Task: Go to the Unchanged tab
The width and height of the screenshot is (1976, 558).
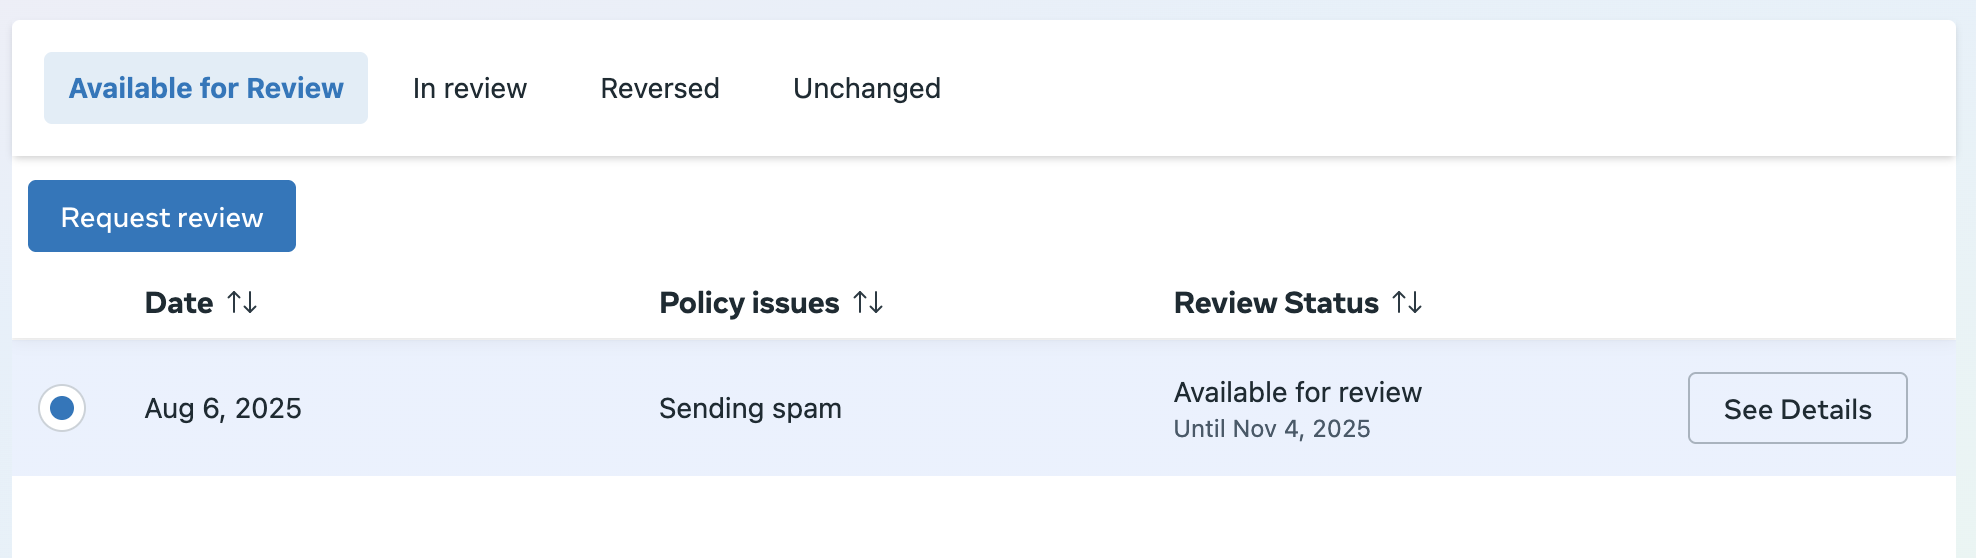Action: (x=867, y=88)
